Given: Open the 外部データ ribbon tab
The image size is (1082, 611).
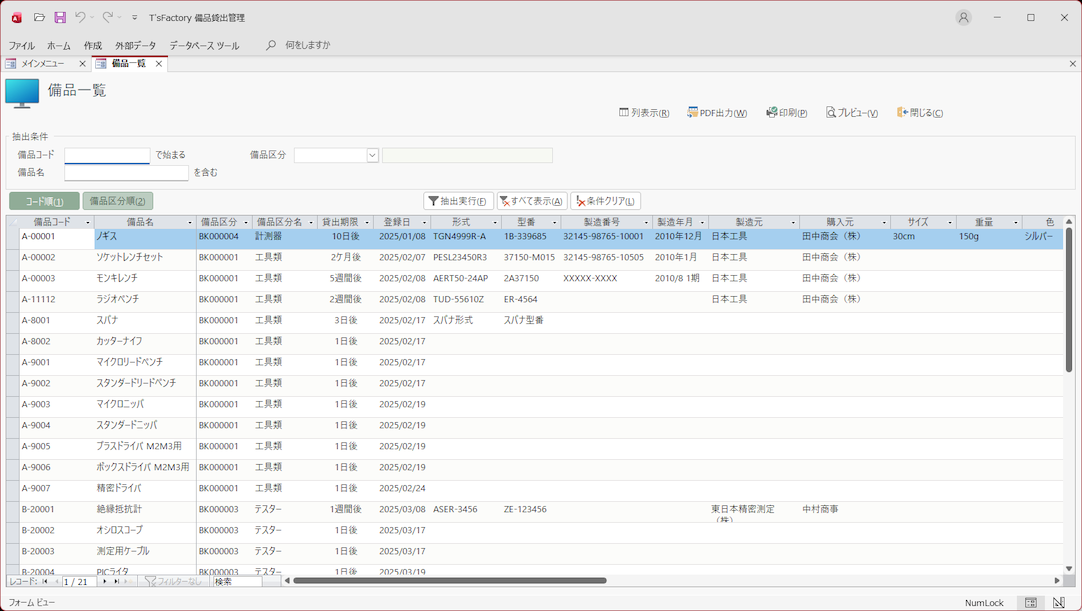Looking at the screenshot, I should [135, 46].
